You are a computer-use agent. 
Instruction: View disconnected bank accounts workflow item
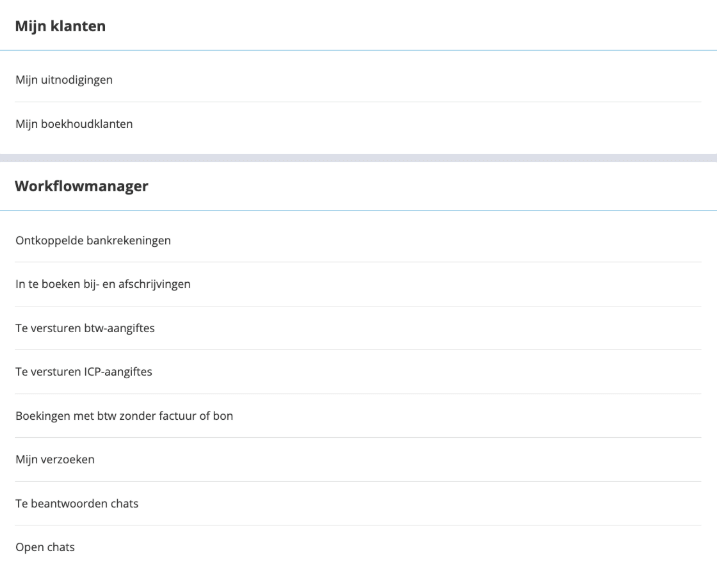(93, 240)
